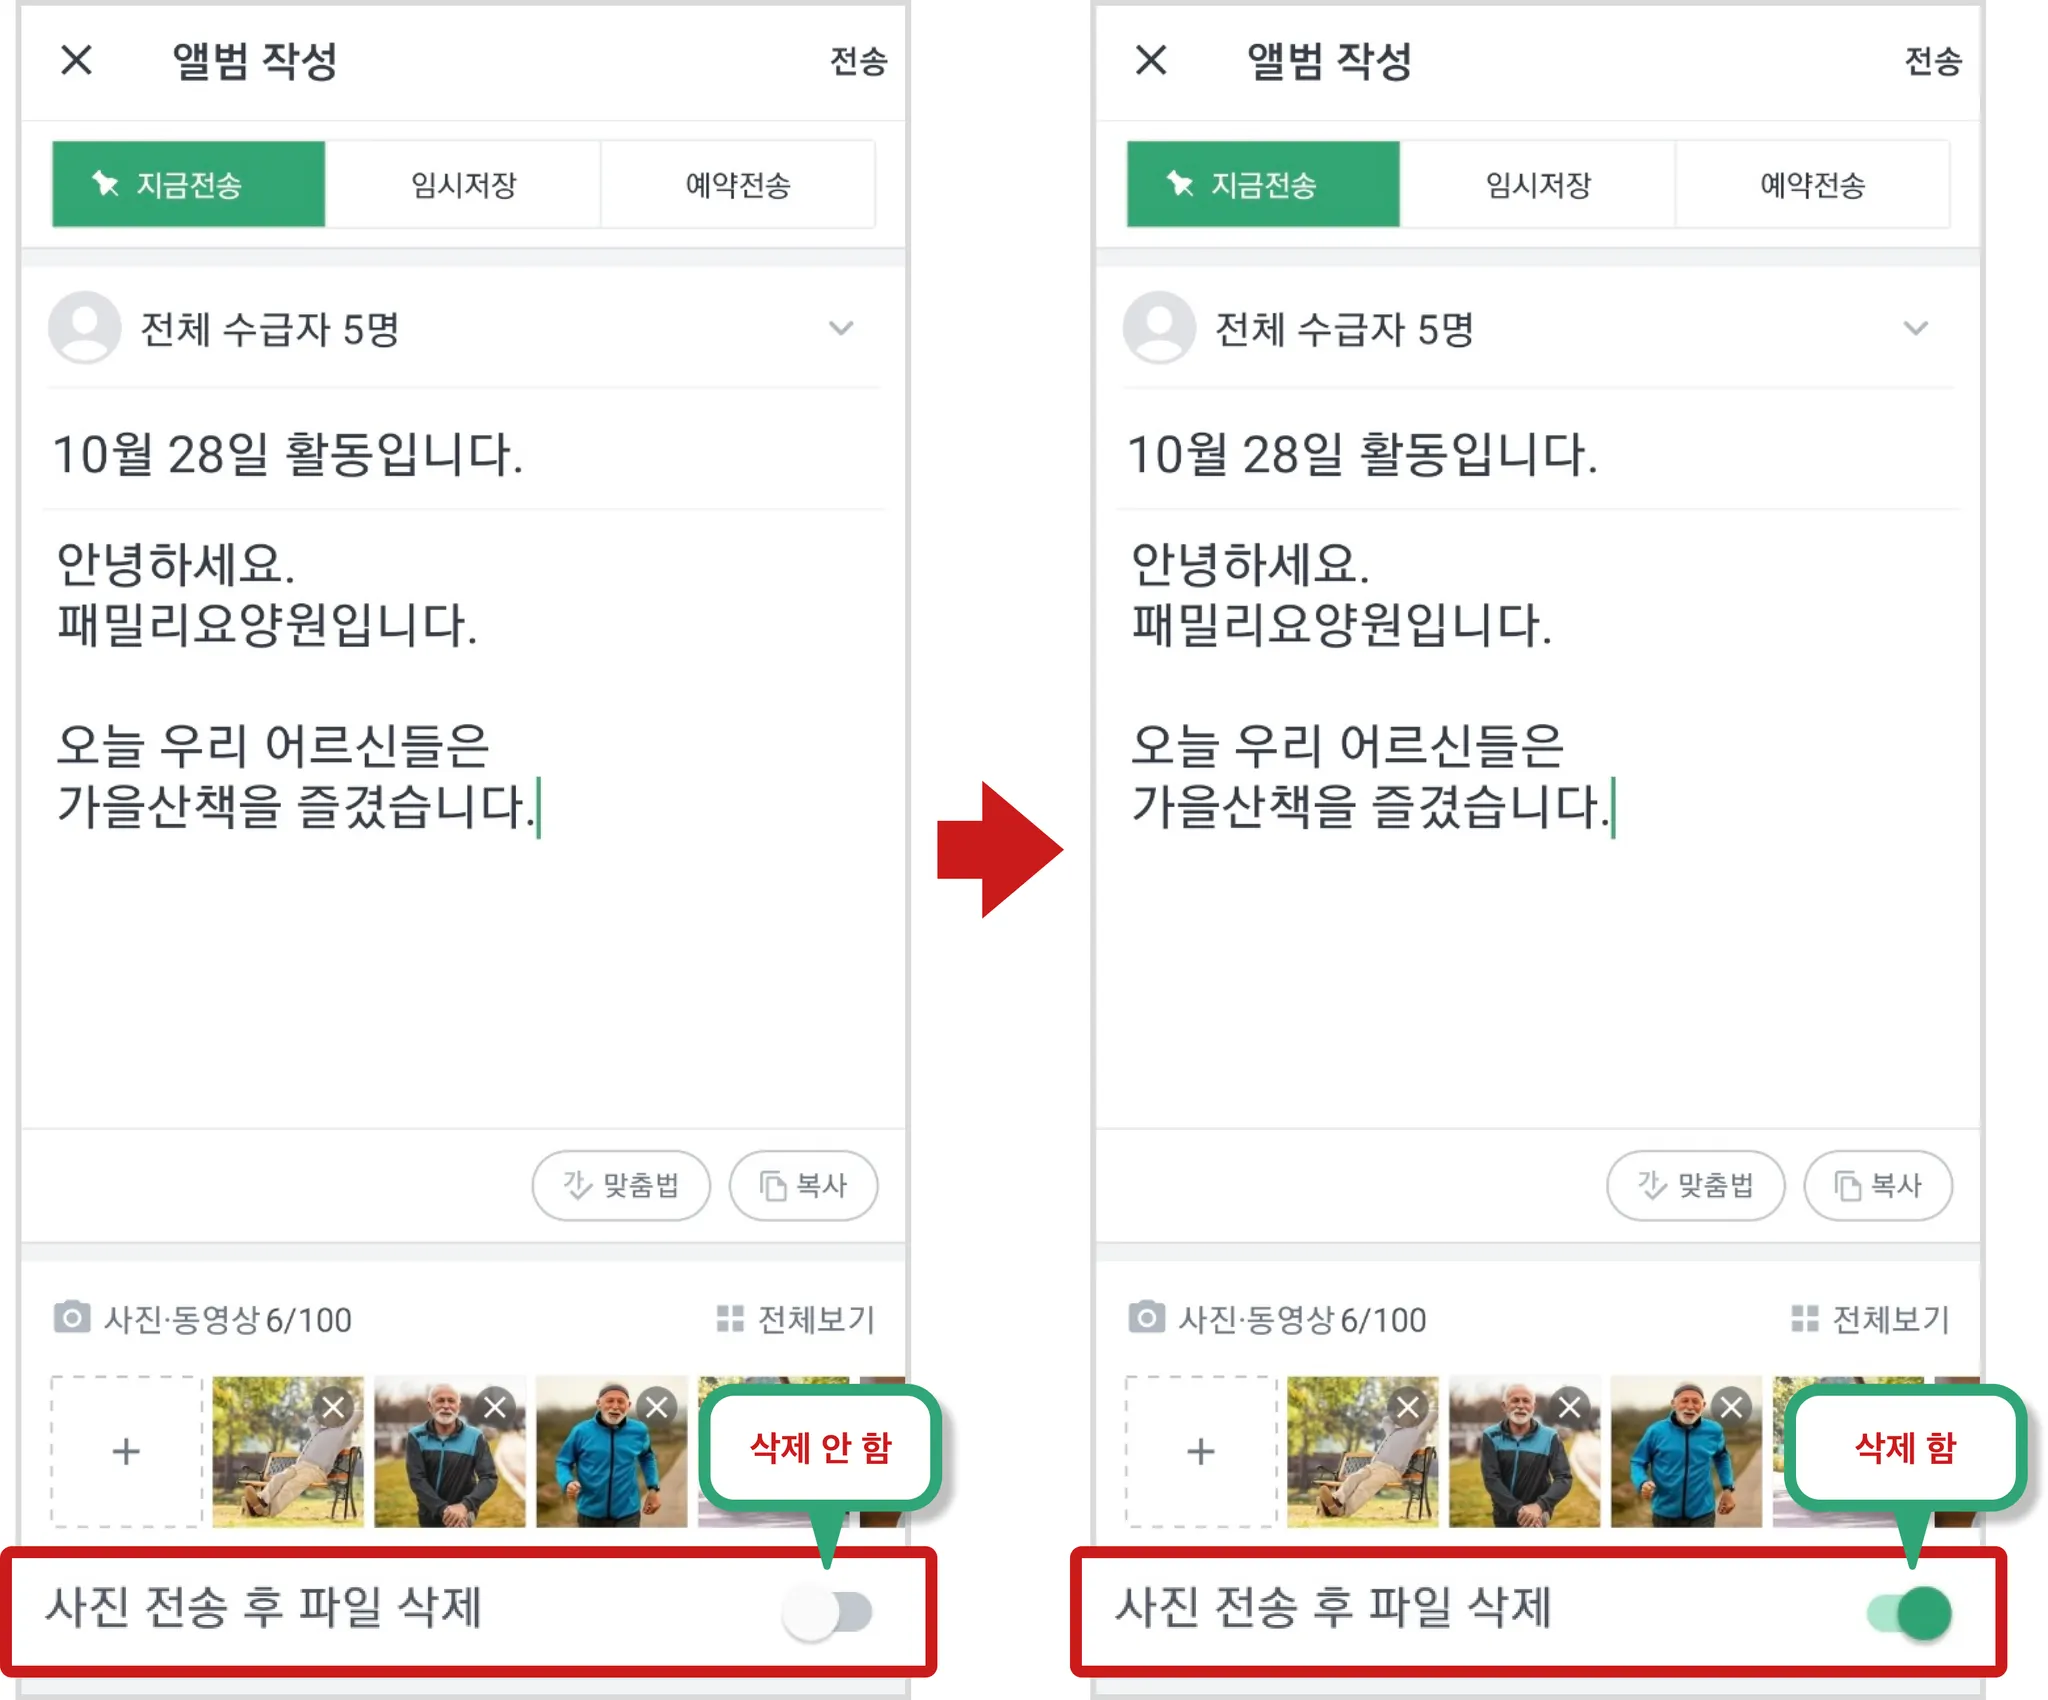Close album compose in left screen

pos(77,60)
